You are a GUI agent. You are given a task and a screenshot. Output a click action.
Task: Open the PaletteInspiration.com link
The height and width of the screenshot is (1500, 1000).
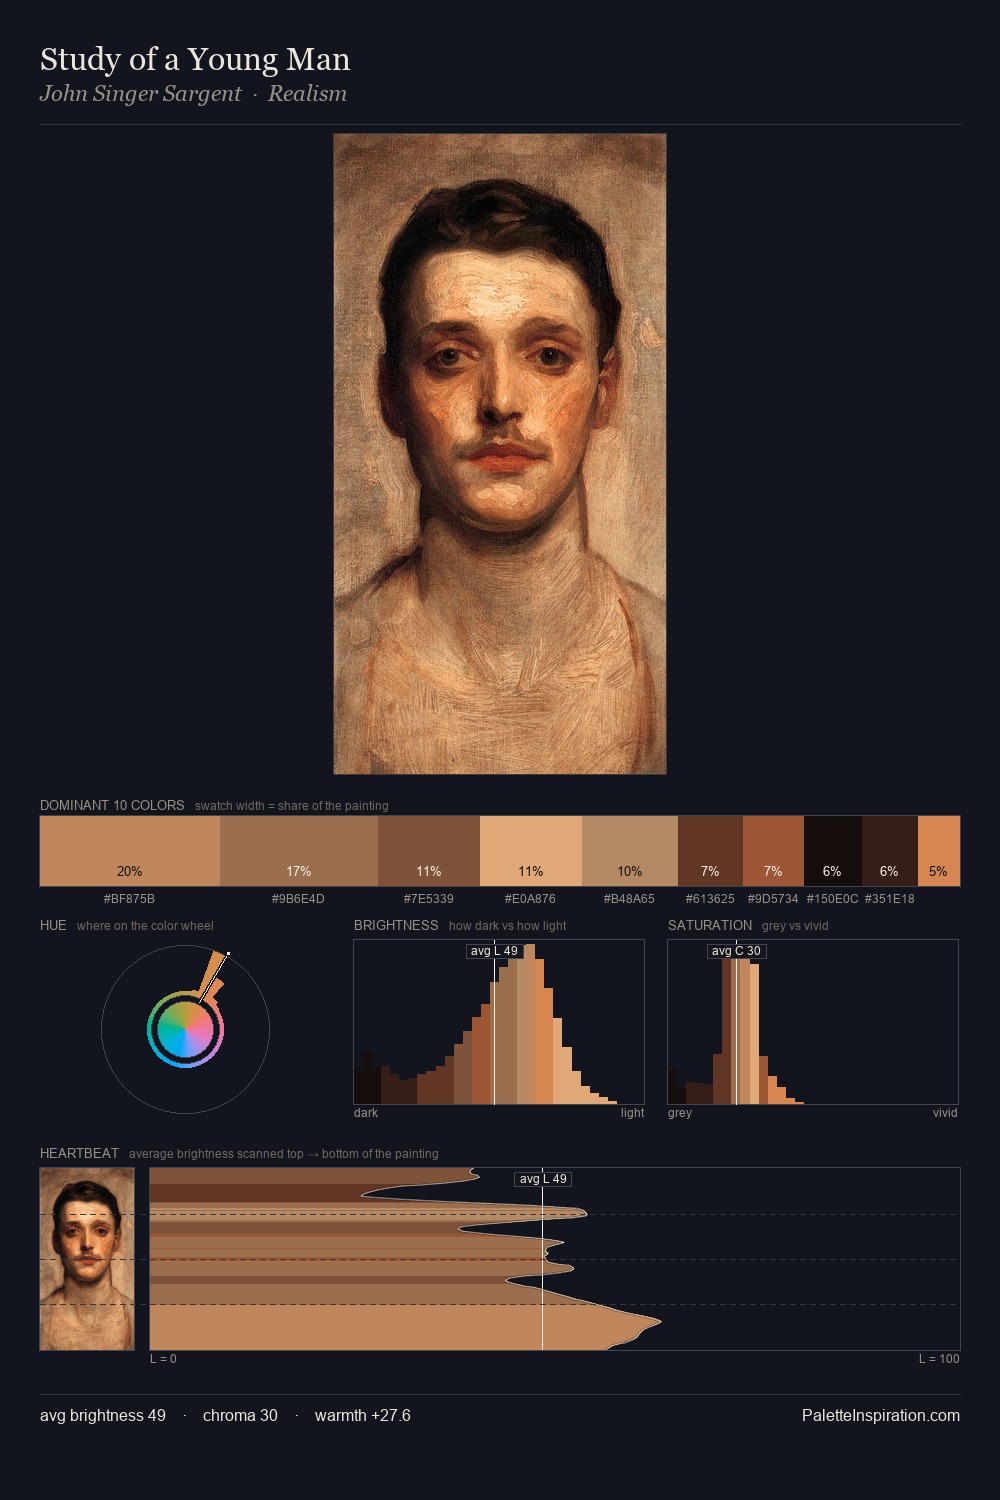[x=881, y=1415]
